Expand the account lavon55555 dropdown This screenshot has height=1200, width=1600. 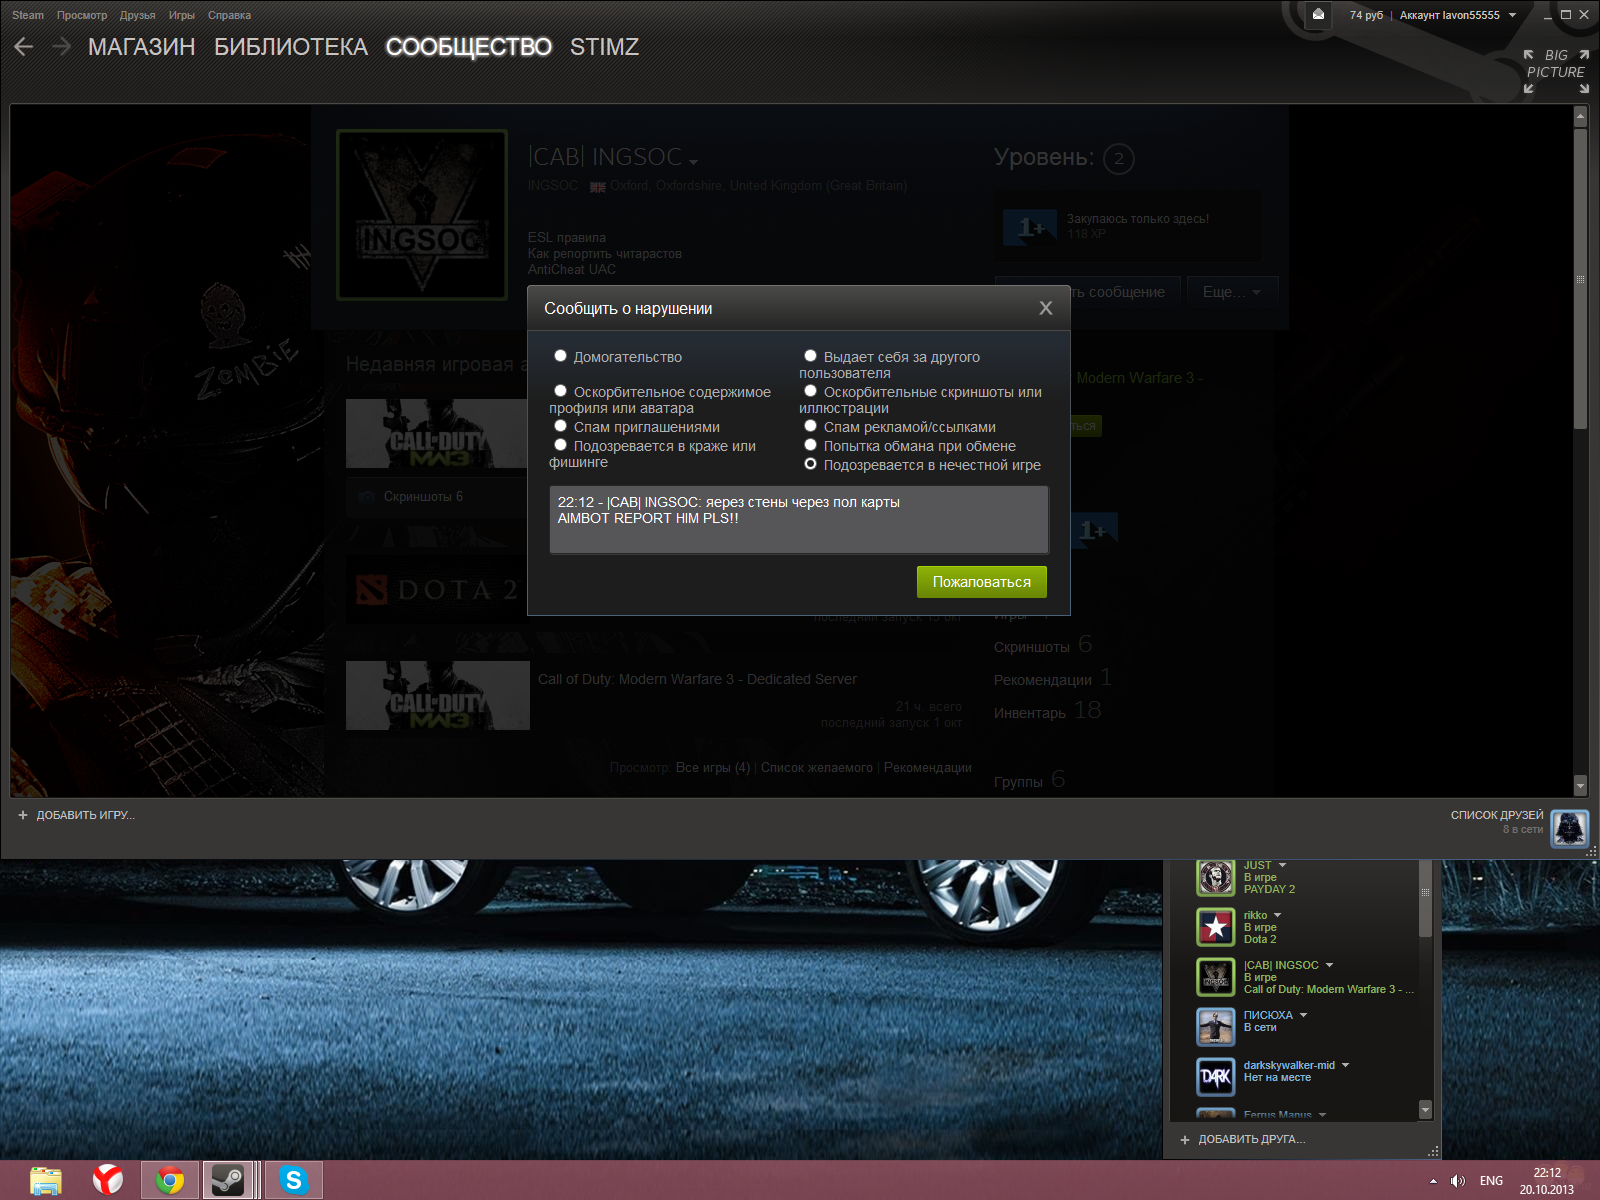coord(1512,15)
